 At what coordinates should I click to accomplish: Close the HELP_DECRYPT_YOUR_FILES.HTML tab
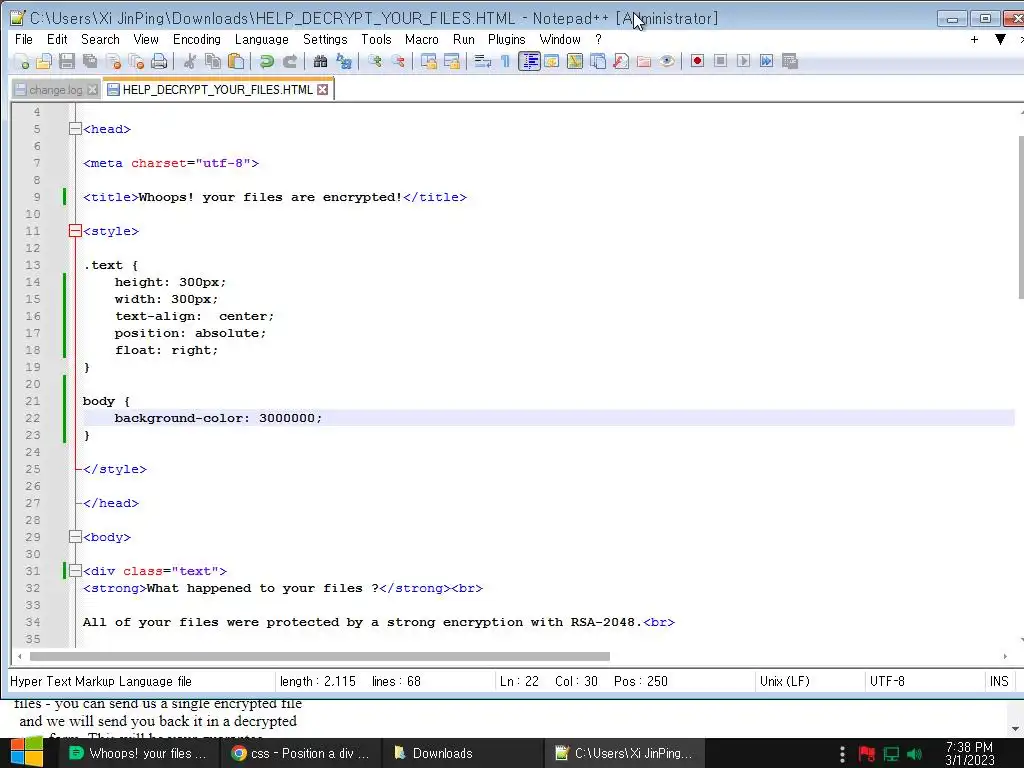(x=323, y=89)
